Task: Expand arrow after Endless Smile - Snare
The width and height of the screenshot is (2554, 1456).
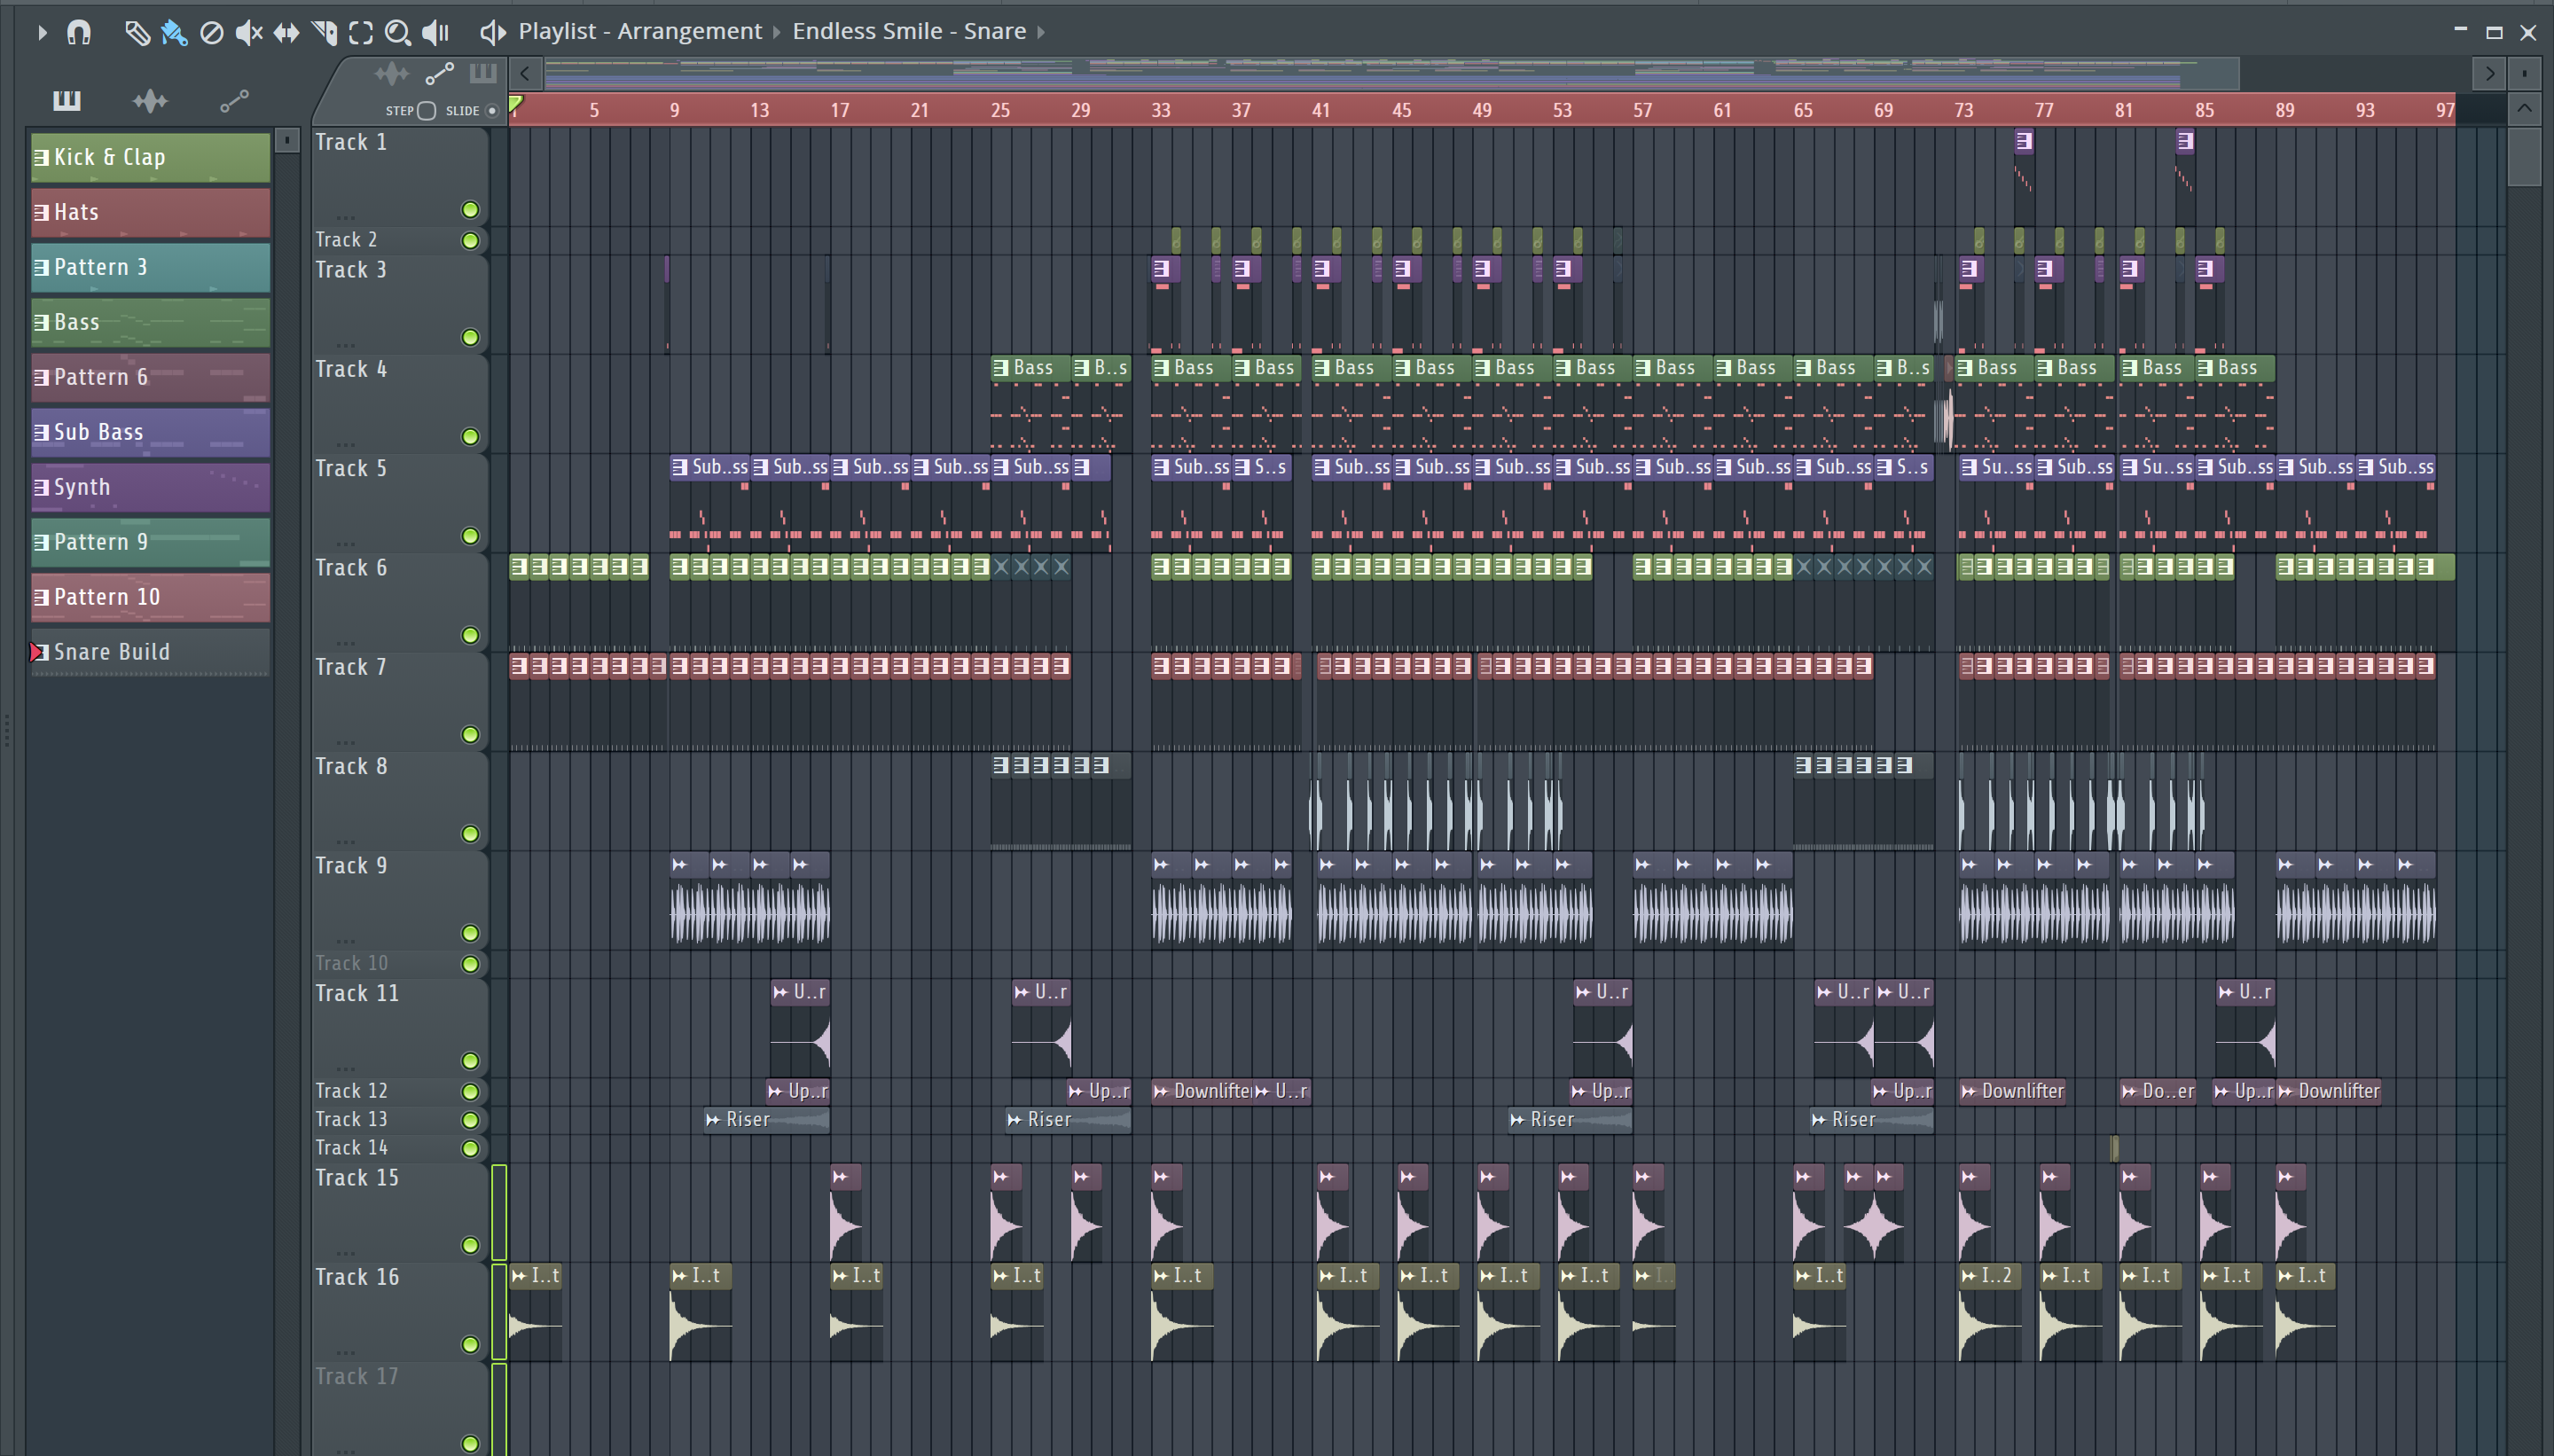Action: click(1041, 32)
